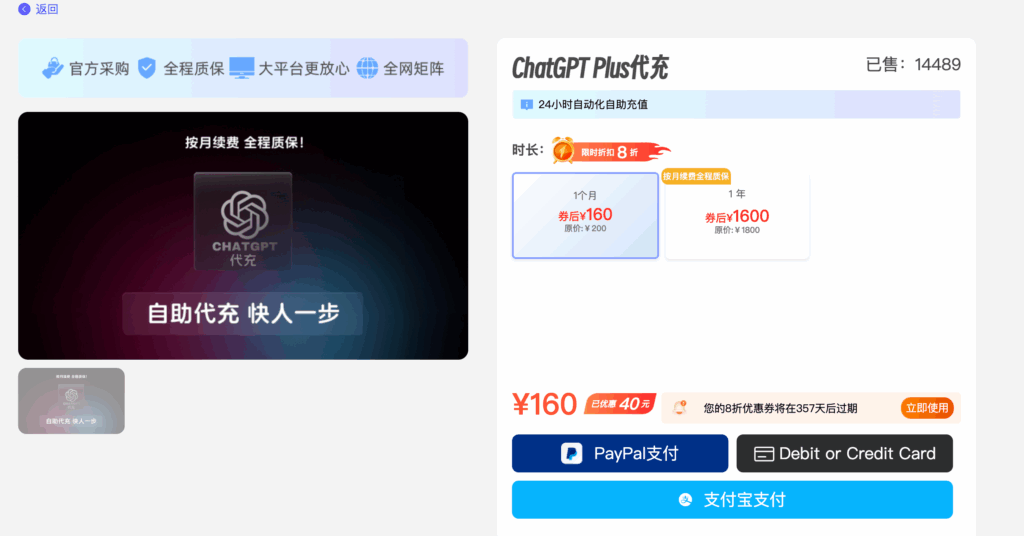Click 立即使用 coupon button
The height and width of the screenshot is (536, 1024).
coord(927,408)
